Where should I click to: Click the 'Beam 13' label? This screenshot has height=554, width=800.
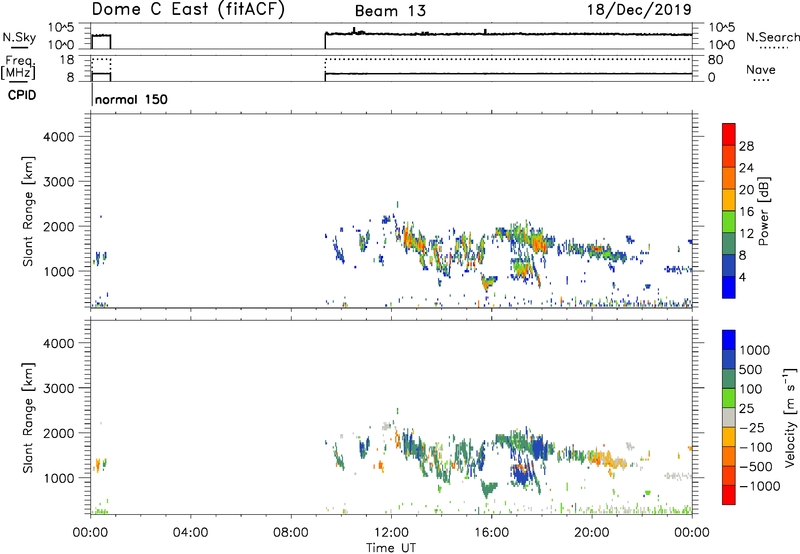pyautogui.click(x=390, y=11)
